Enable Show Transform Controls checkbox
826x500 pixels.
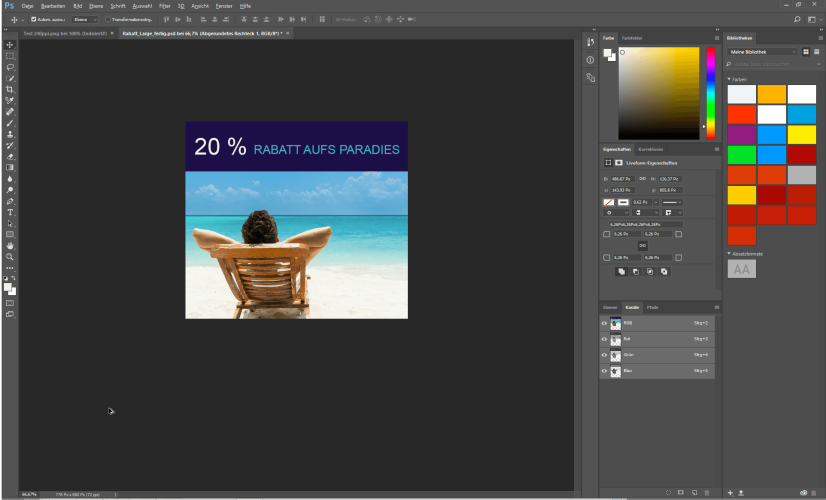(x=107, y=19)
